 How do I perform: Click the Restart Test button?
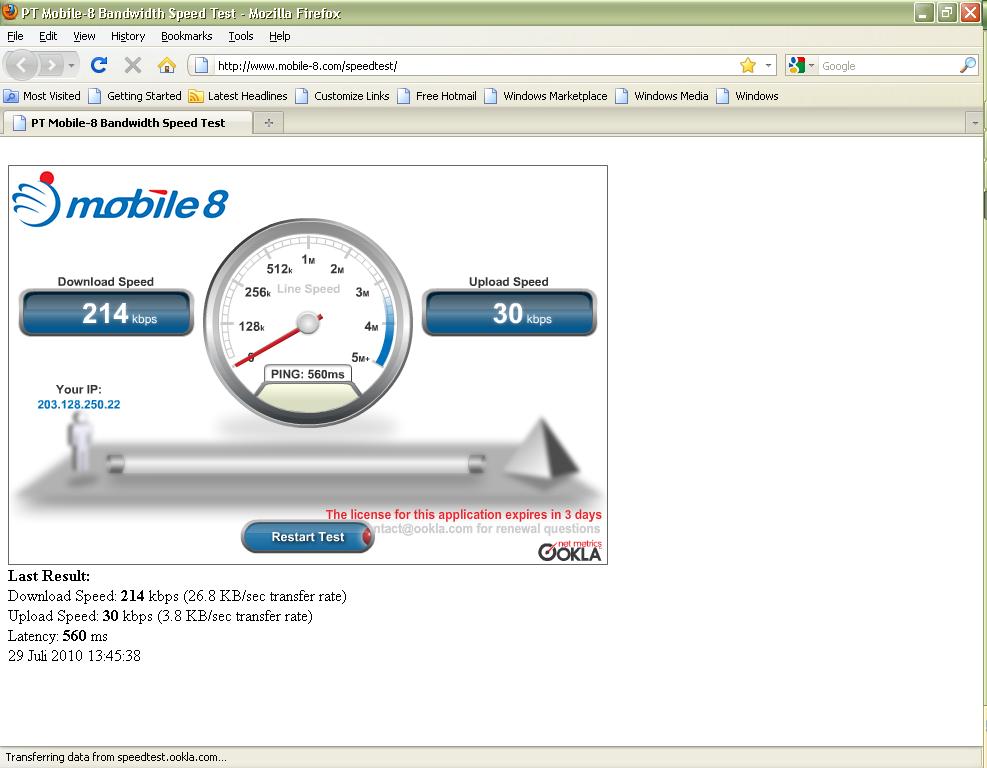coord(308,537)
